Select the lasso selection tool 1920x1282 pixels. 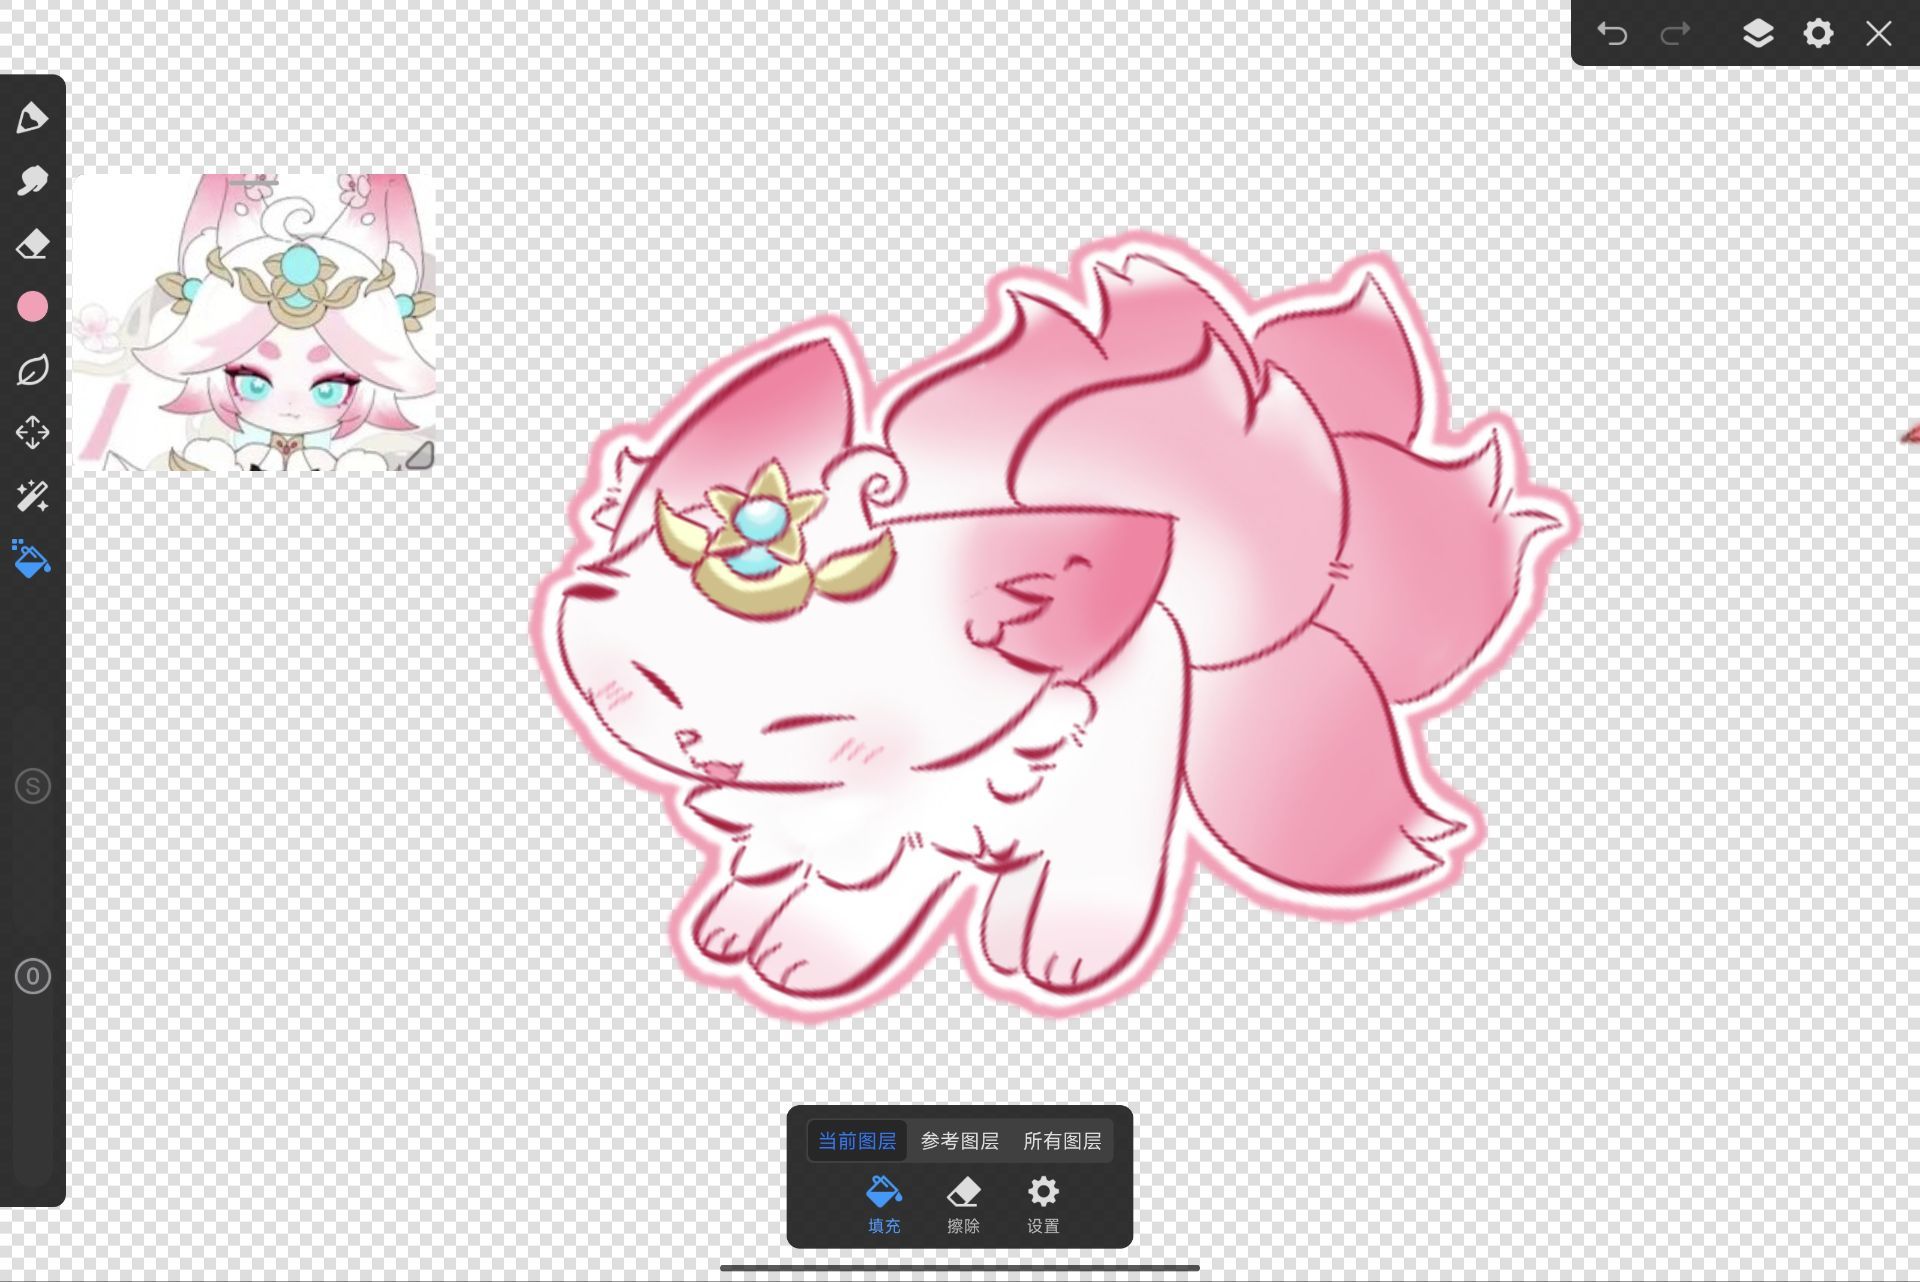(32, 370)
